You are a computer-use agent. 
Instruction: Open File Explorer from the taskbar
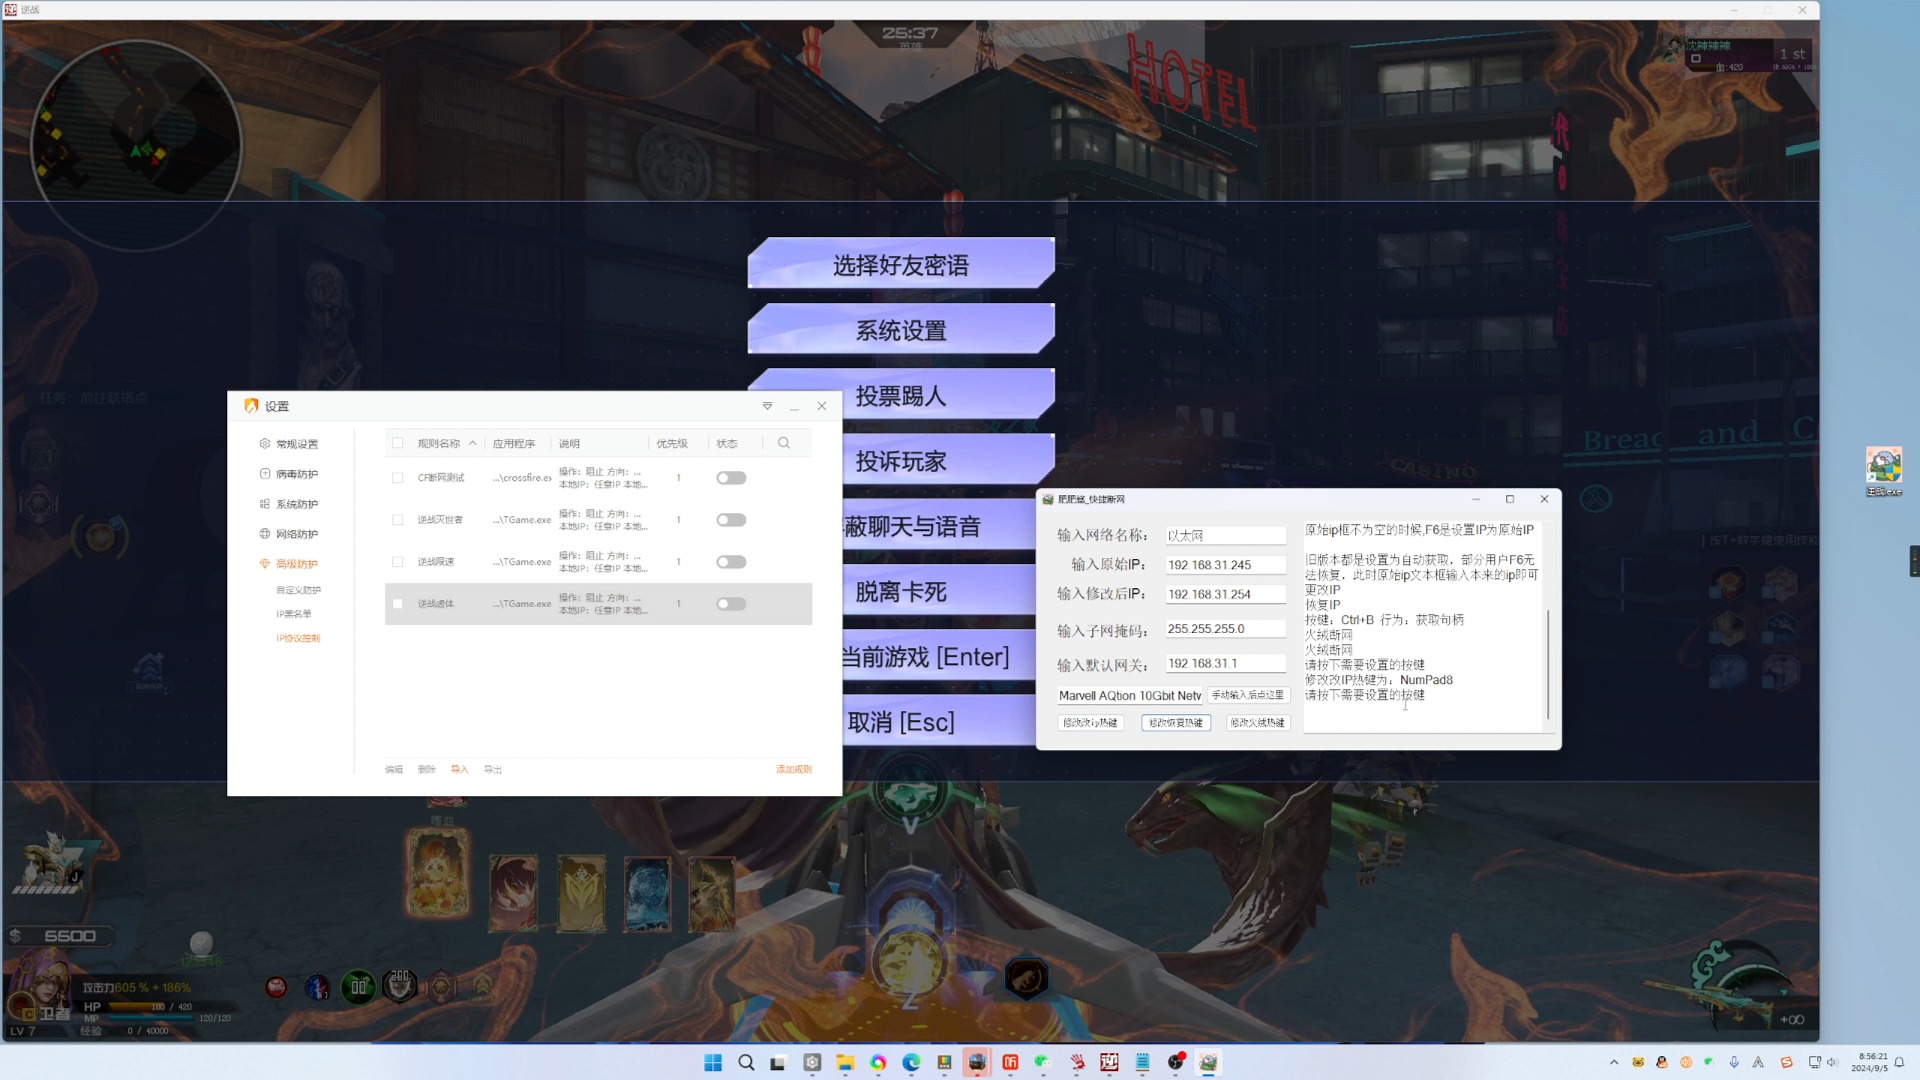[845, 1063]
